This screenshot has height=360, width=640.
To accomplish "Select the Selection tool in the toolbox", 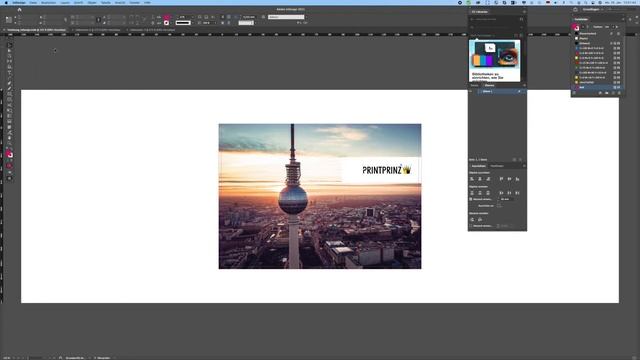I will click(x=10, y=45).
